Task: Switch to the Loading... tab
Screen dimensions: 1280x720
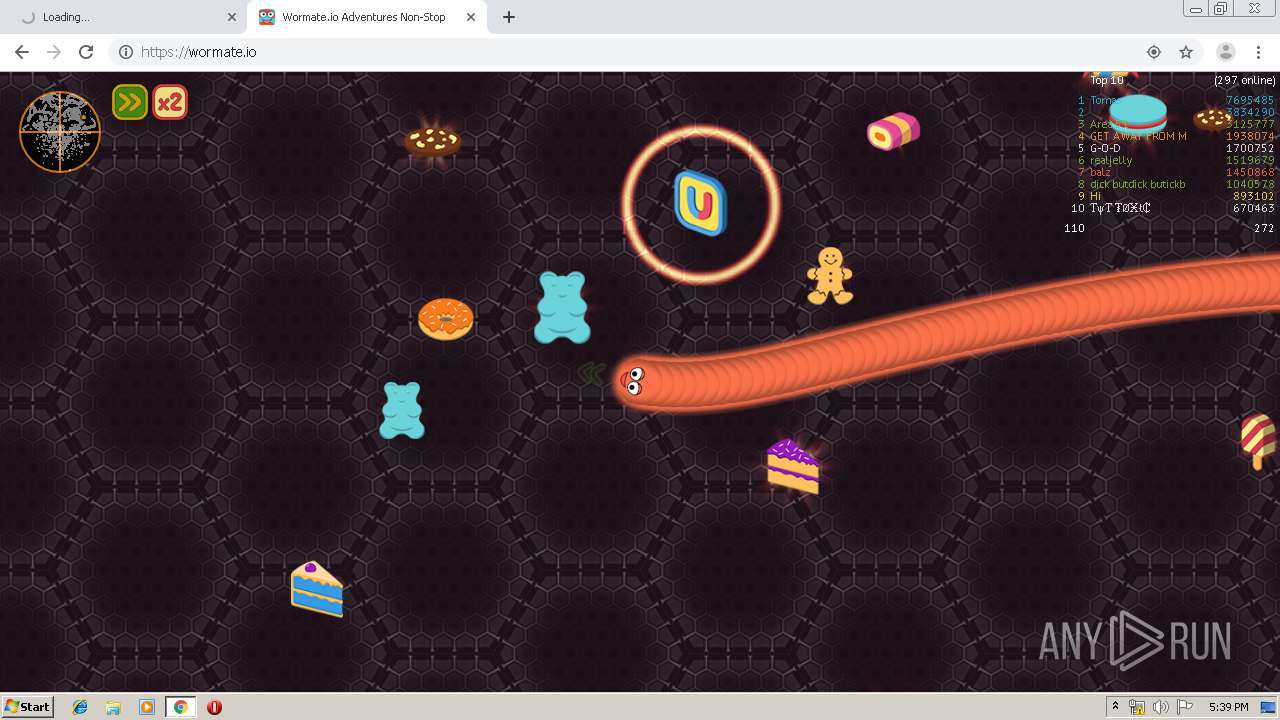Action: (125, 17)
